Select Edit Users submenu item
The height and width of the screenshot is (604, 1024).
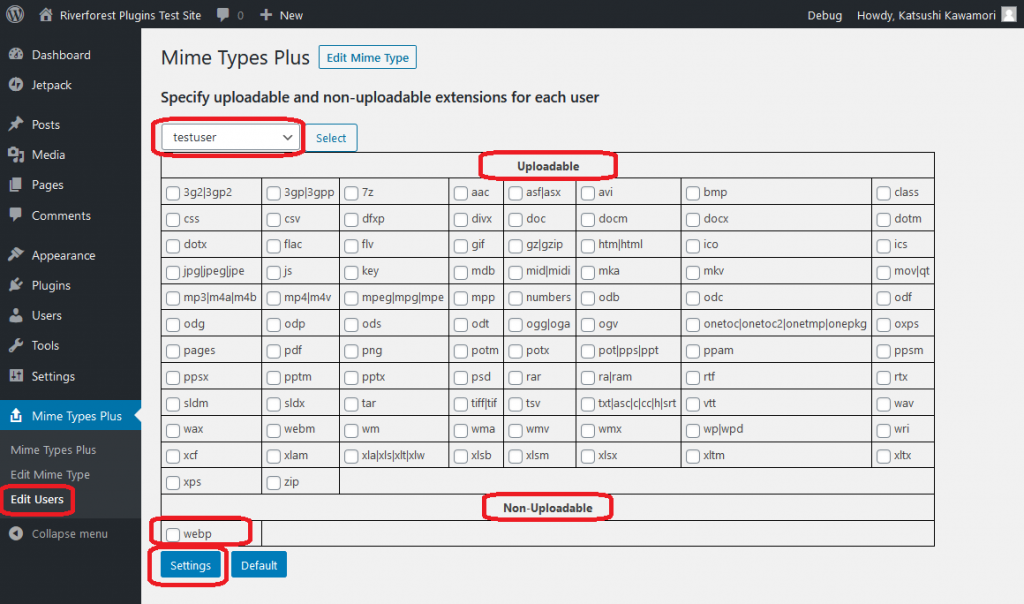(x=37, y=499)
